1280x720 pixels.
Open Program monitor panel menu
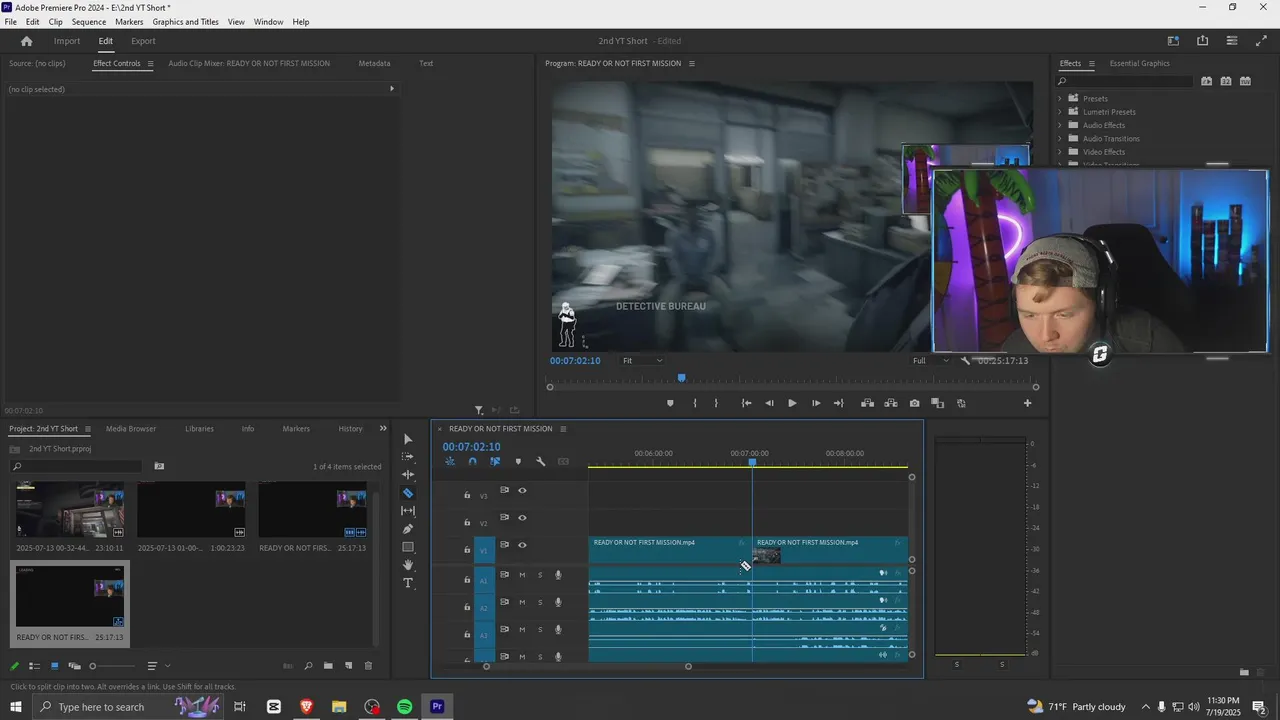click(691, 64)
